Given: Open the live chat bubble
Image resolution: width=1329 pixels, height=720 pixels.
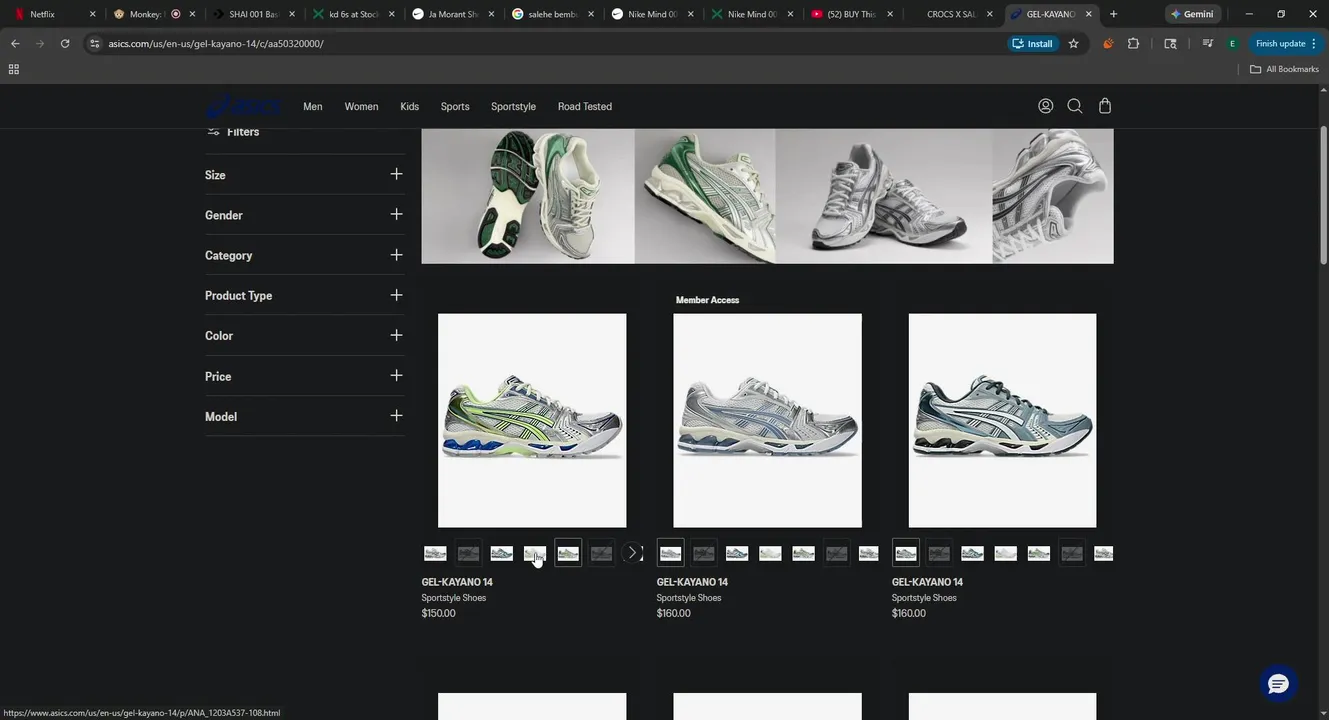Looking at the screenshot, I should pos(1278,684).
